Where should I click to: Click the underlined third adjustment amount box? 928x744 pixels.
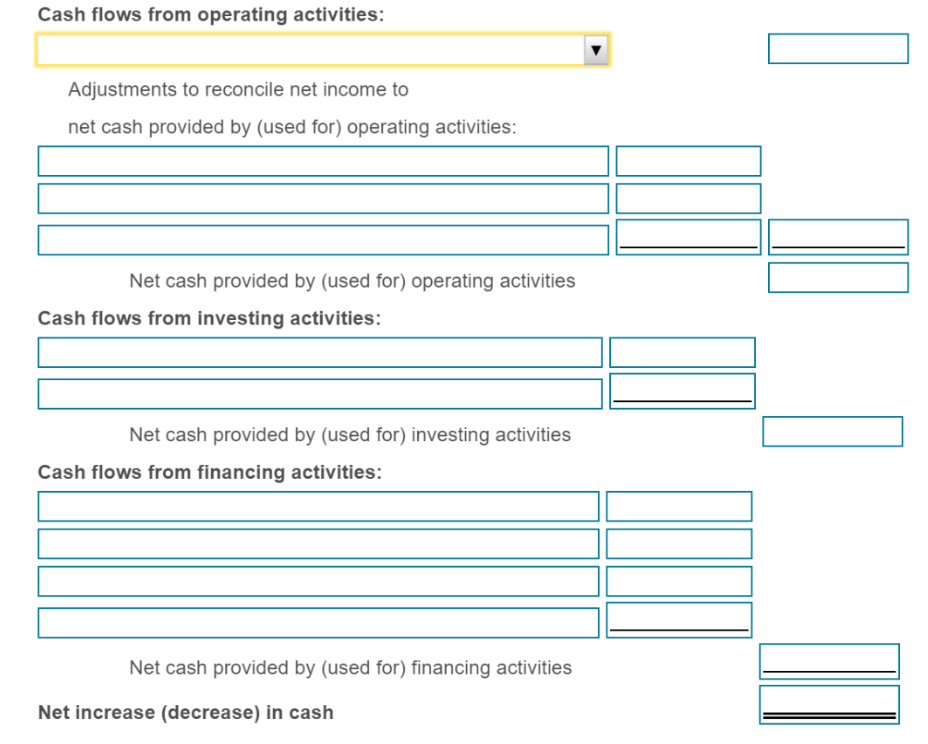coord(688,236)
